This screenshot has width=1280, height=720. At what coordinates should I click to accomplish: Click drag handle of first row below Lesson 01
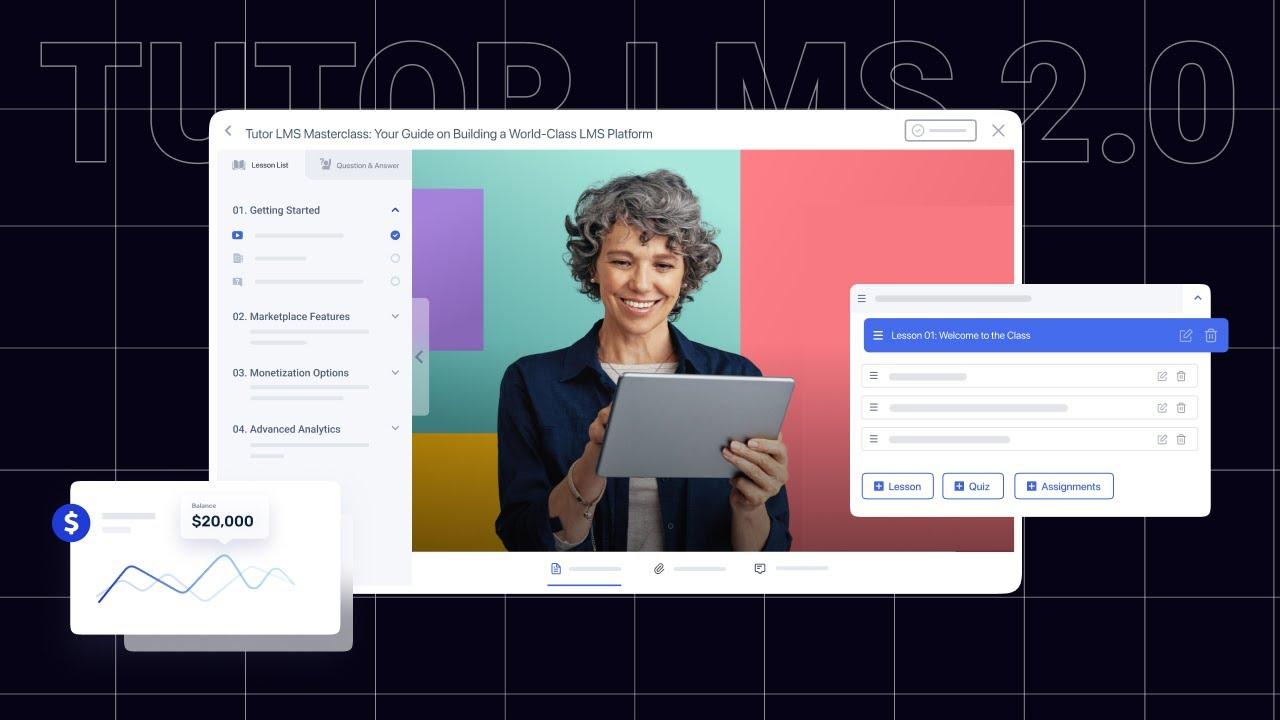(873, 376)
